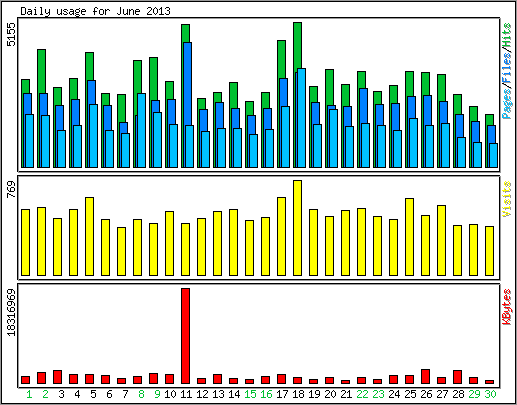Click day label 13 on the axis

218,395
